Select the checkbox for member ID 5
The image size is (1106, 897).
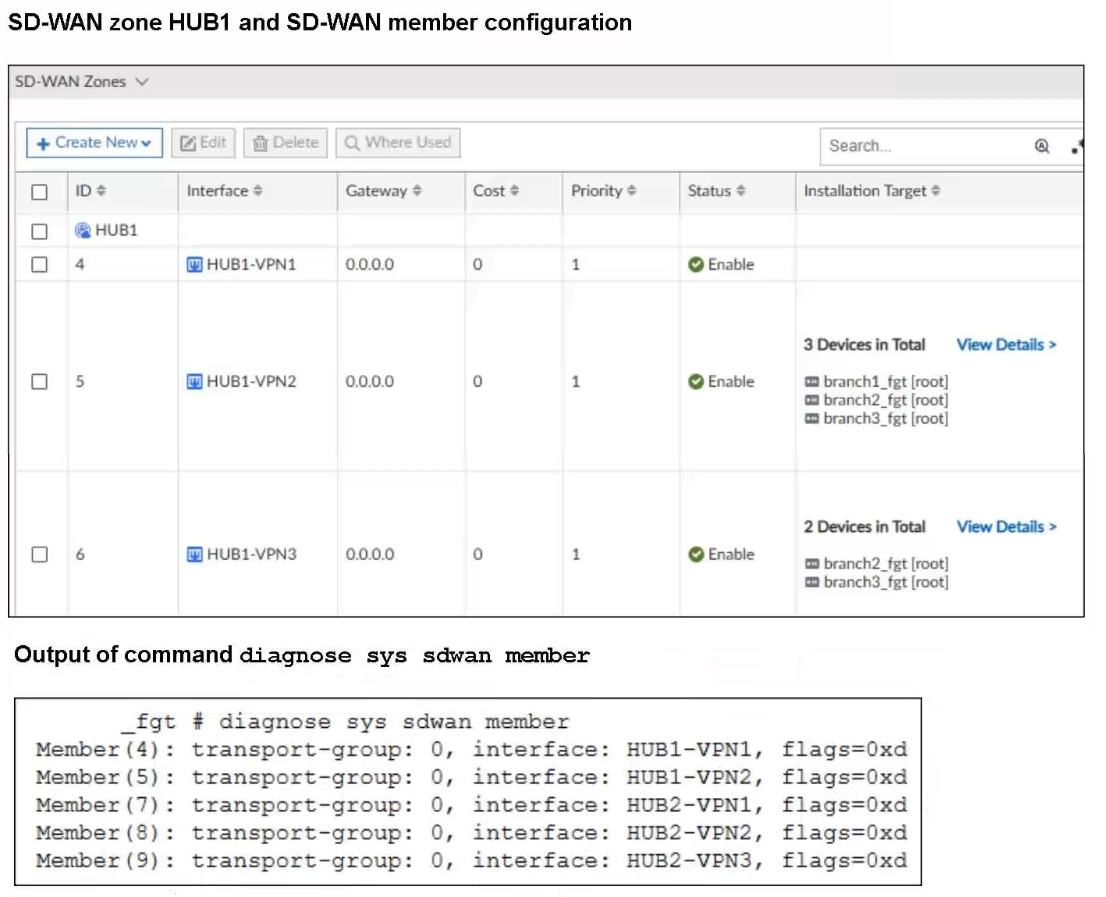(40, 382)
